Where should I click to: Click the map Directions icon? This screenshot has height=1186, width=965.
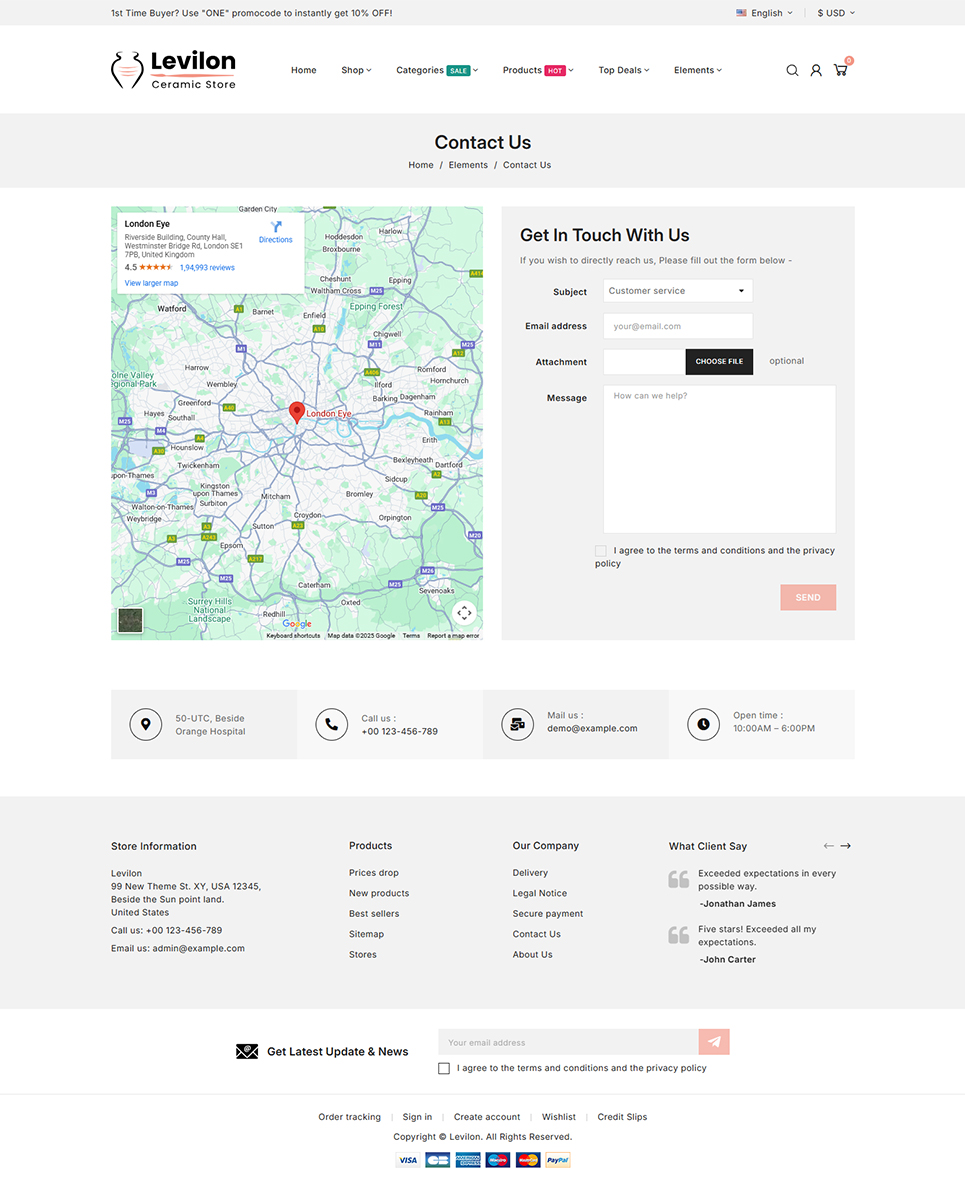pos(276,227)
